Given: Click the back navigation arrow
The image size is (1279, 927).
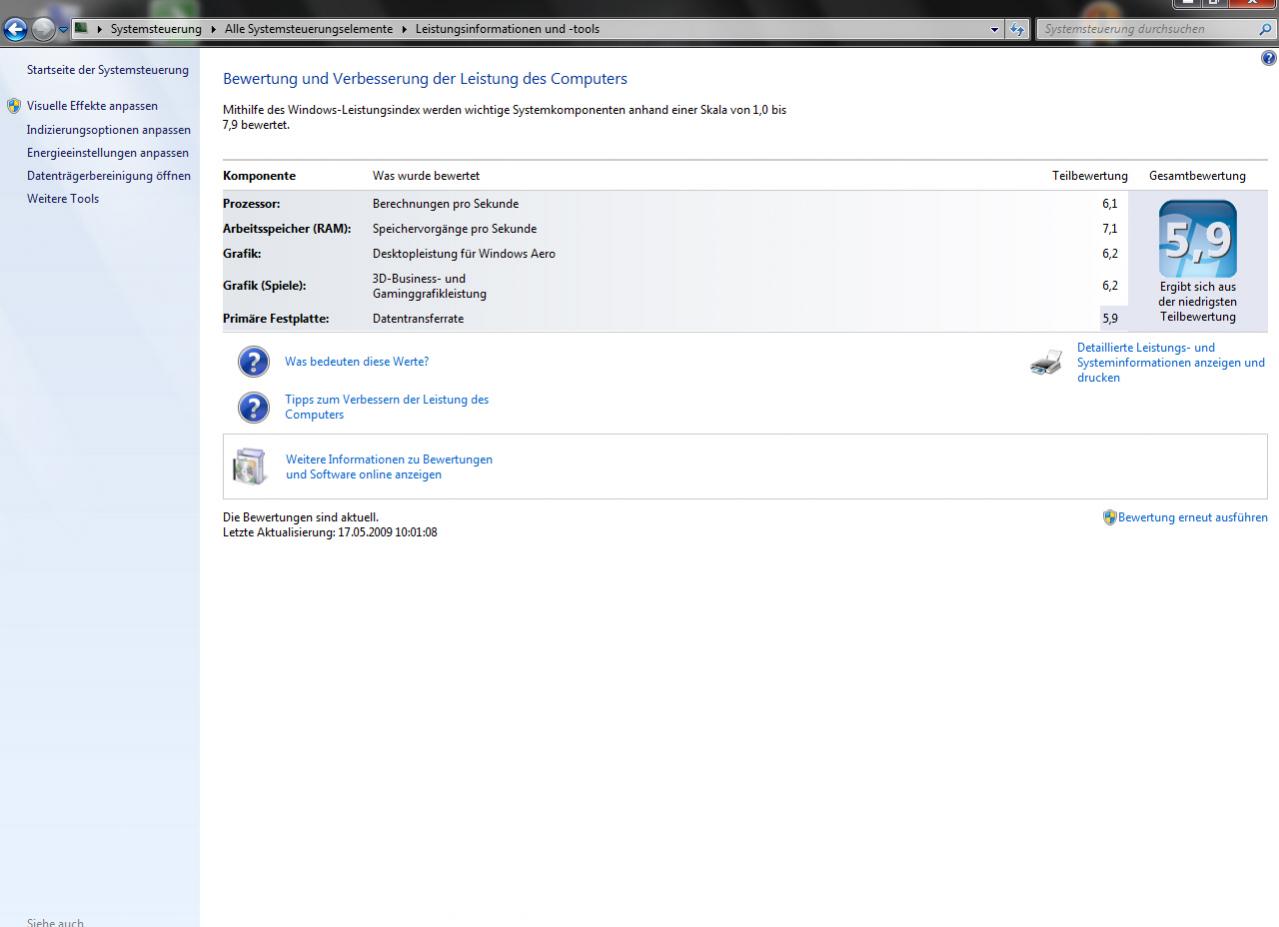Looking at the screenshot, I should 15,29.
